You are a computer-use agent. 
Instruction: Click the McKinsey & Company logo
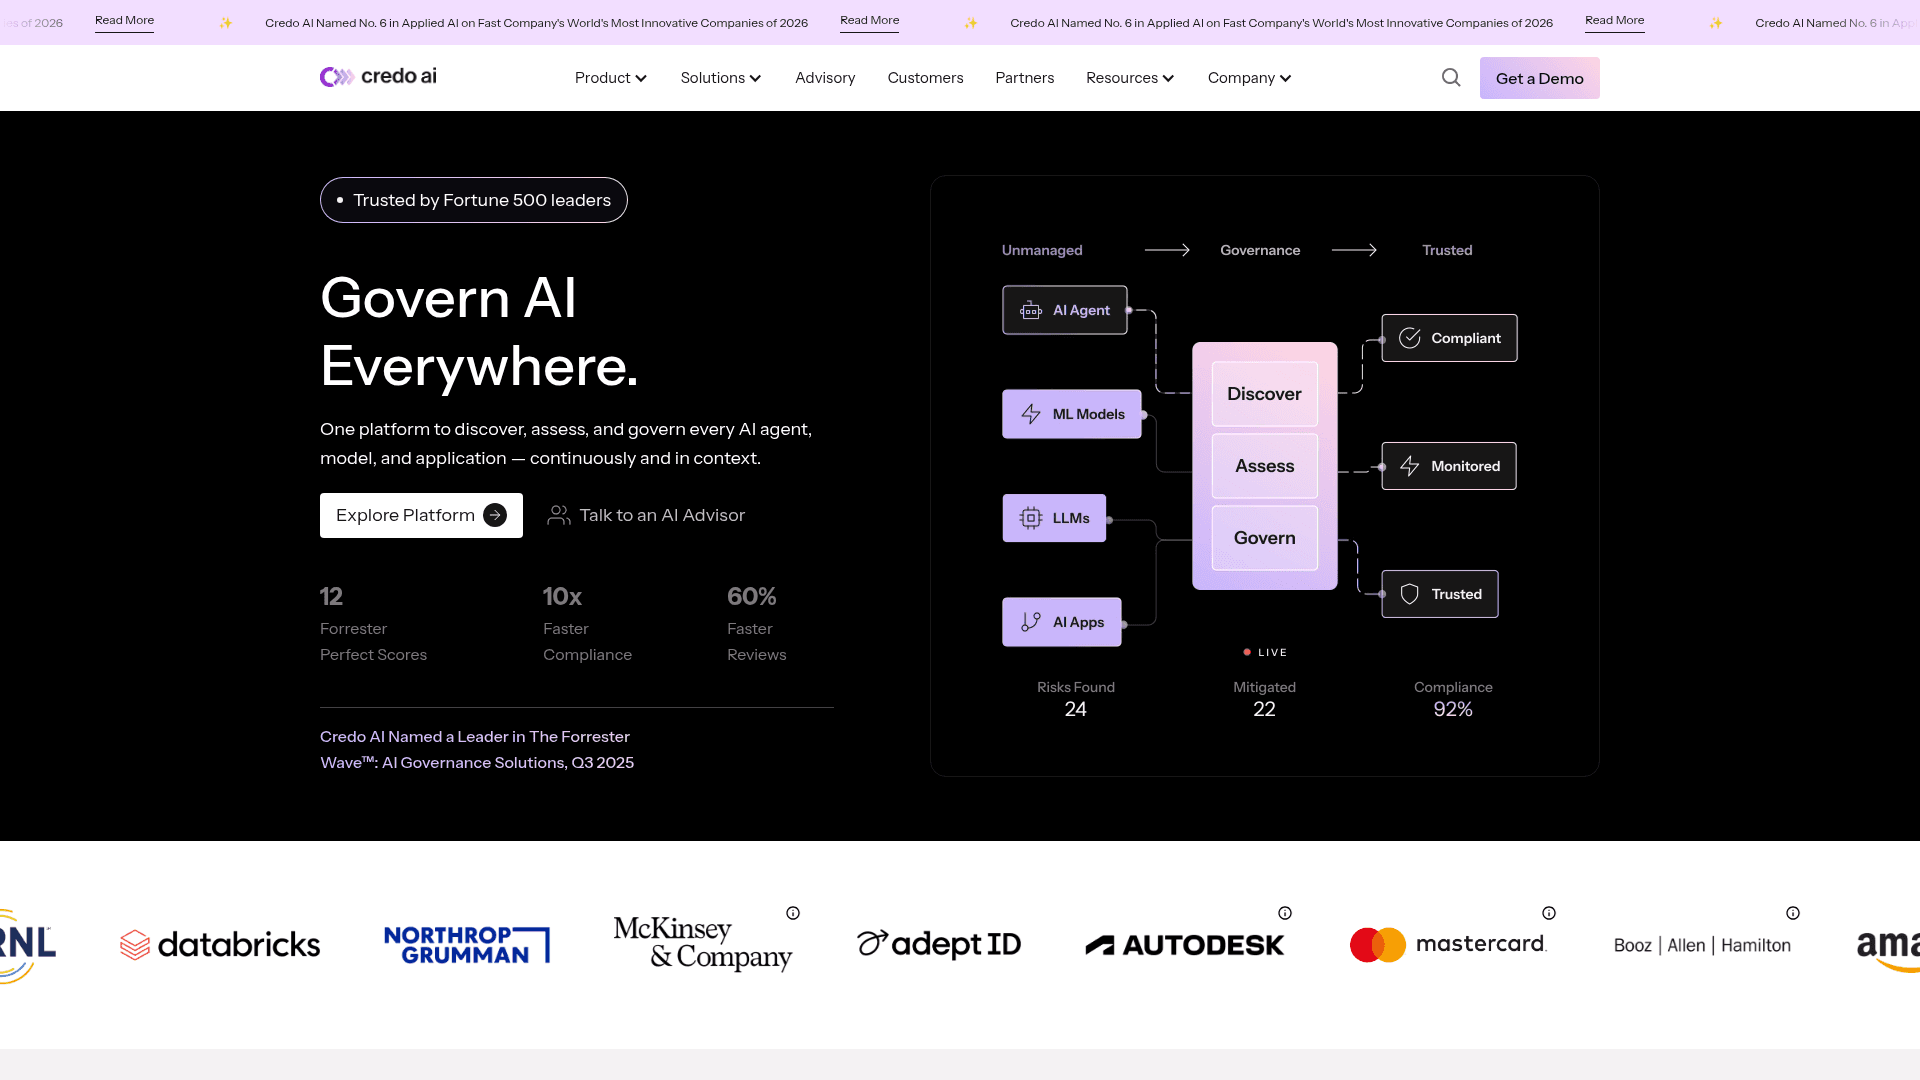(x=703, y=944)
